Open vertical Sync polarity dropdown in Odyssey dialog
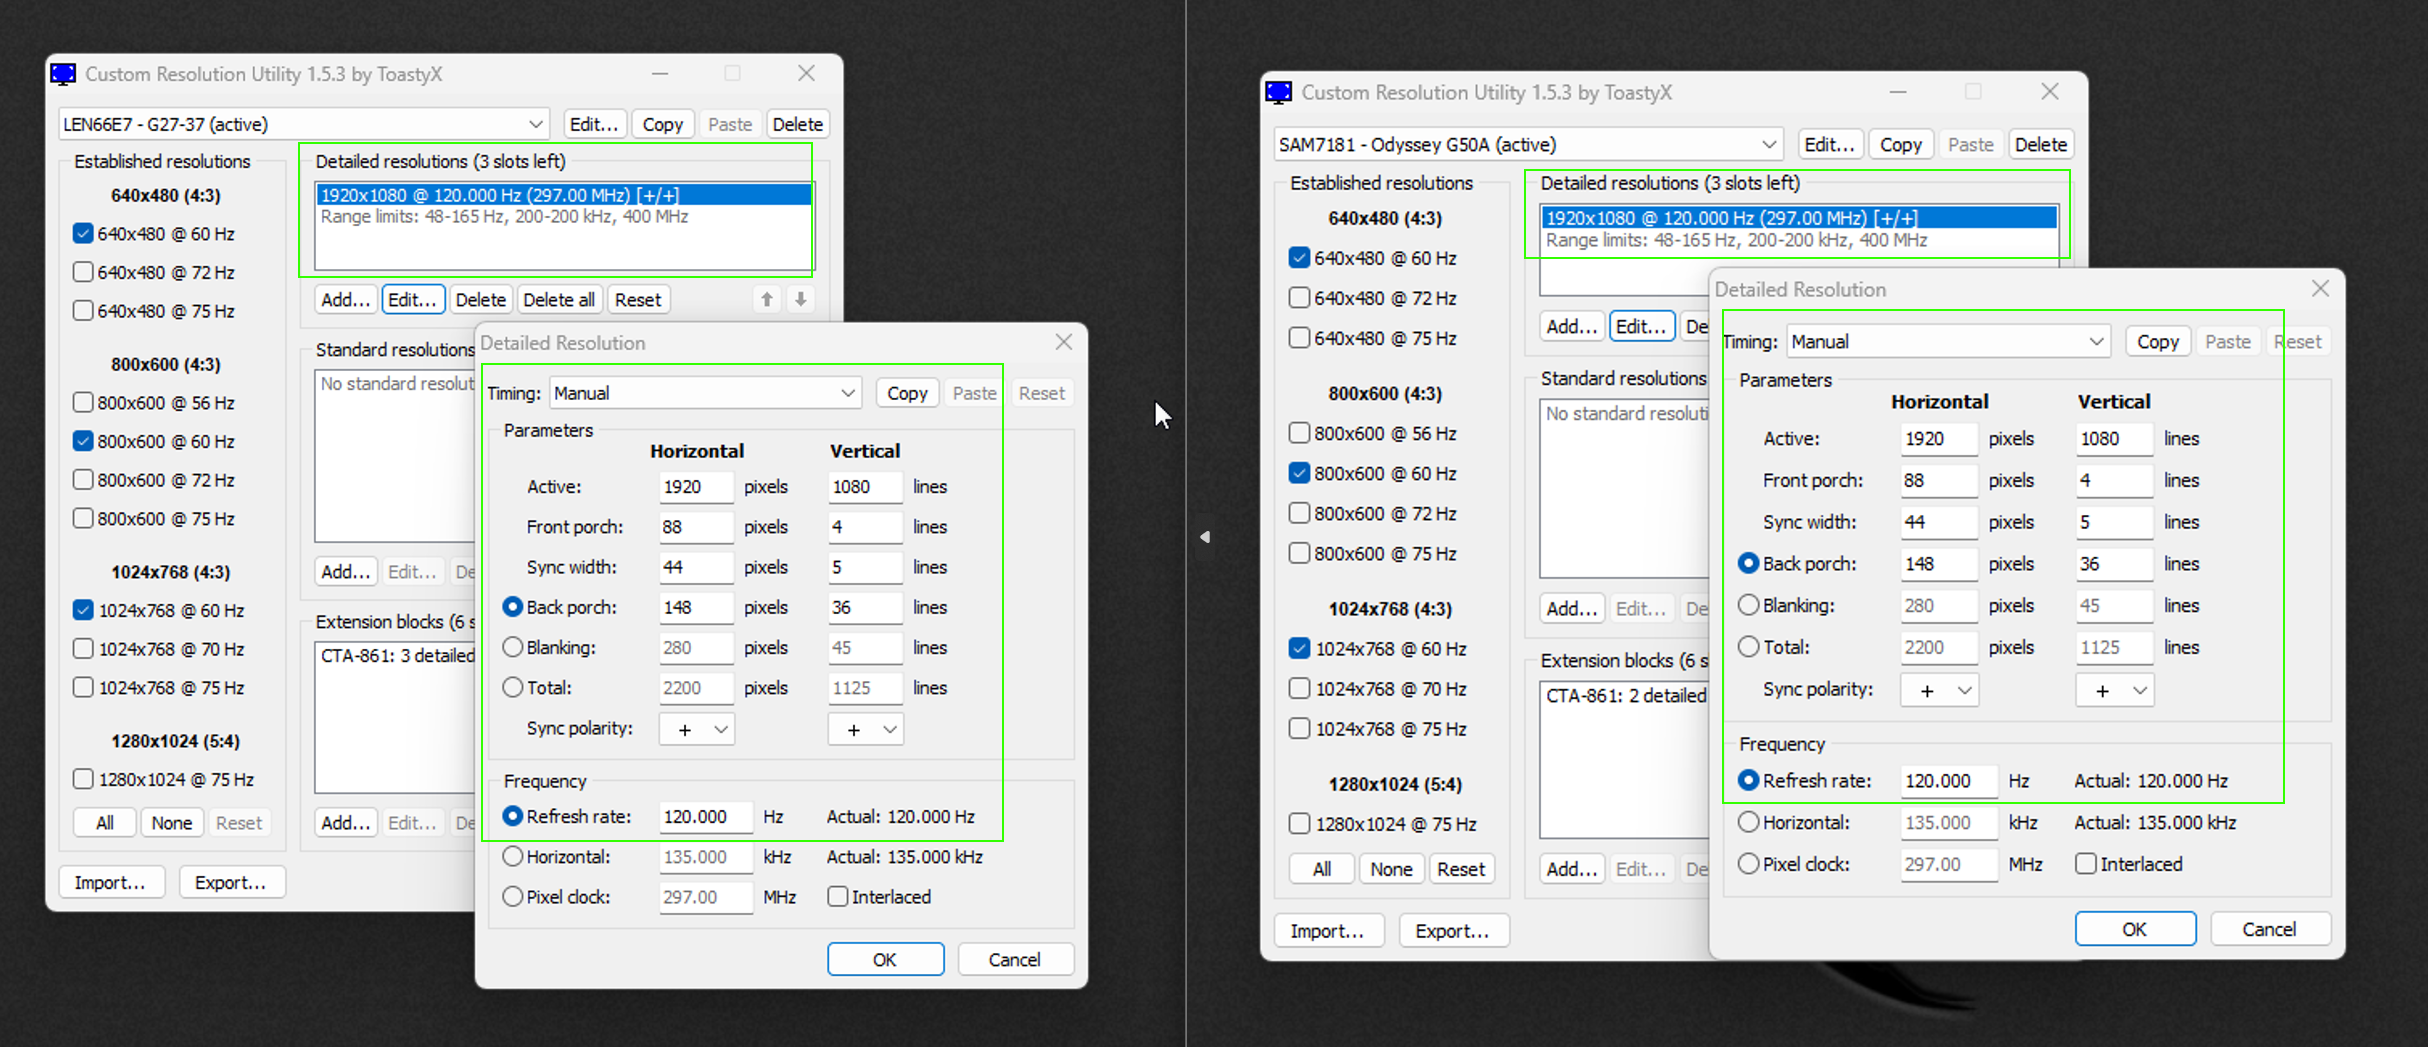 (2114, 691)
